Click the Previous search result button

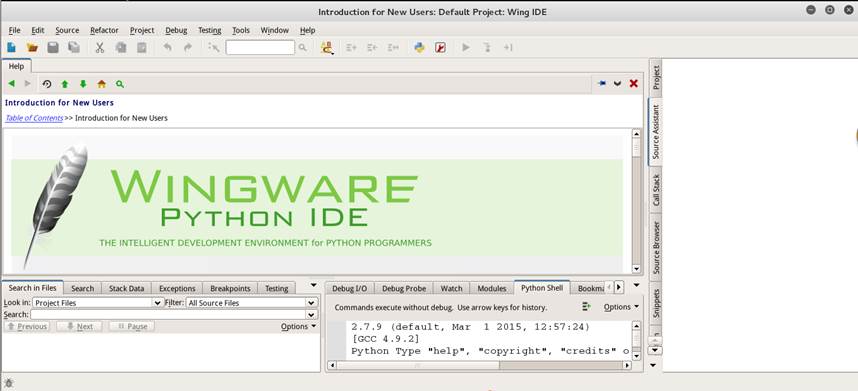point(27,326)
